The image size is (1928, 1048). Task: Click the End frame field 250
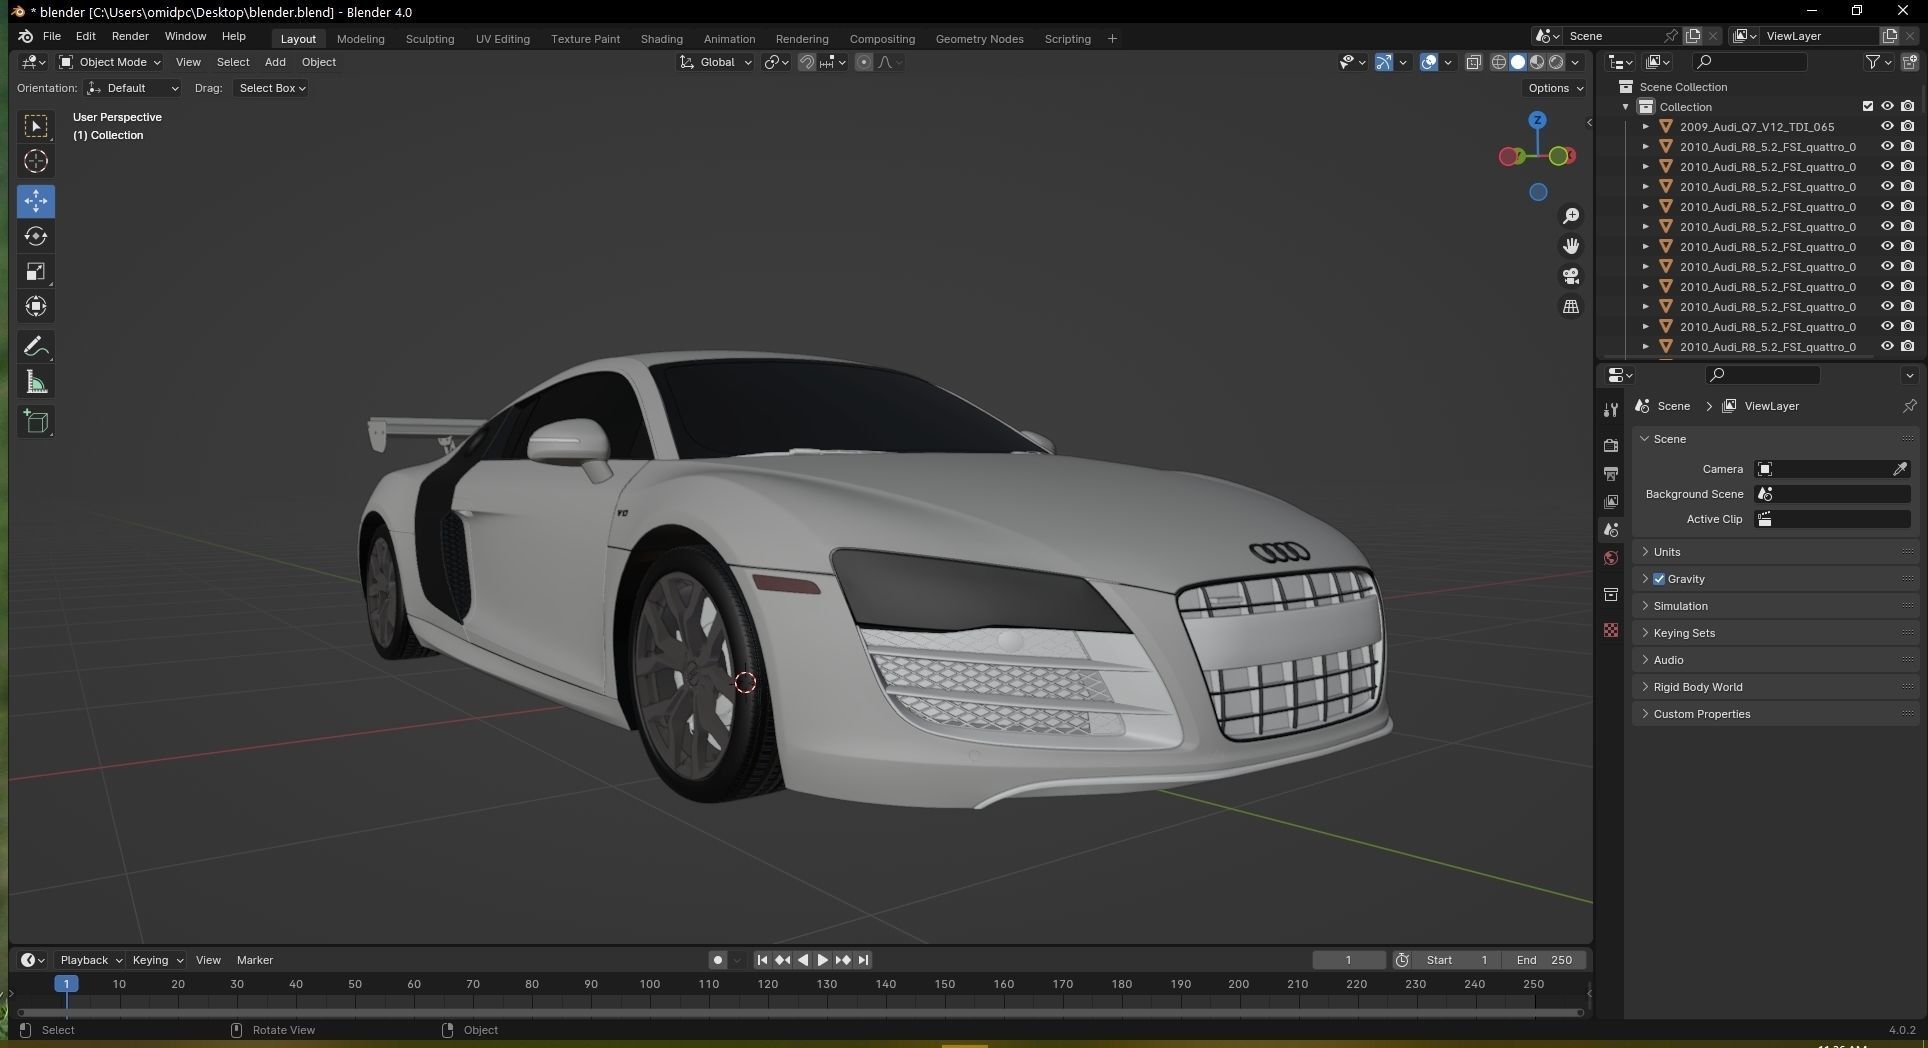1545,960
